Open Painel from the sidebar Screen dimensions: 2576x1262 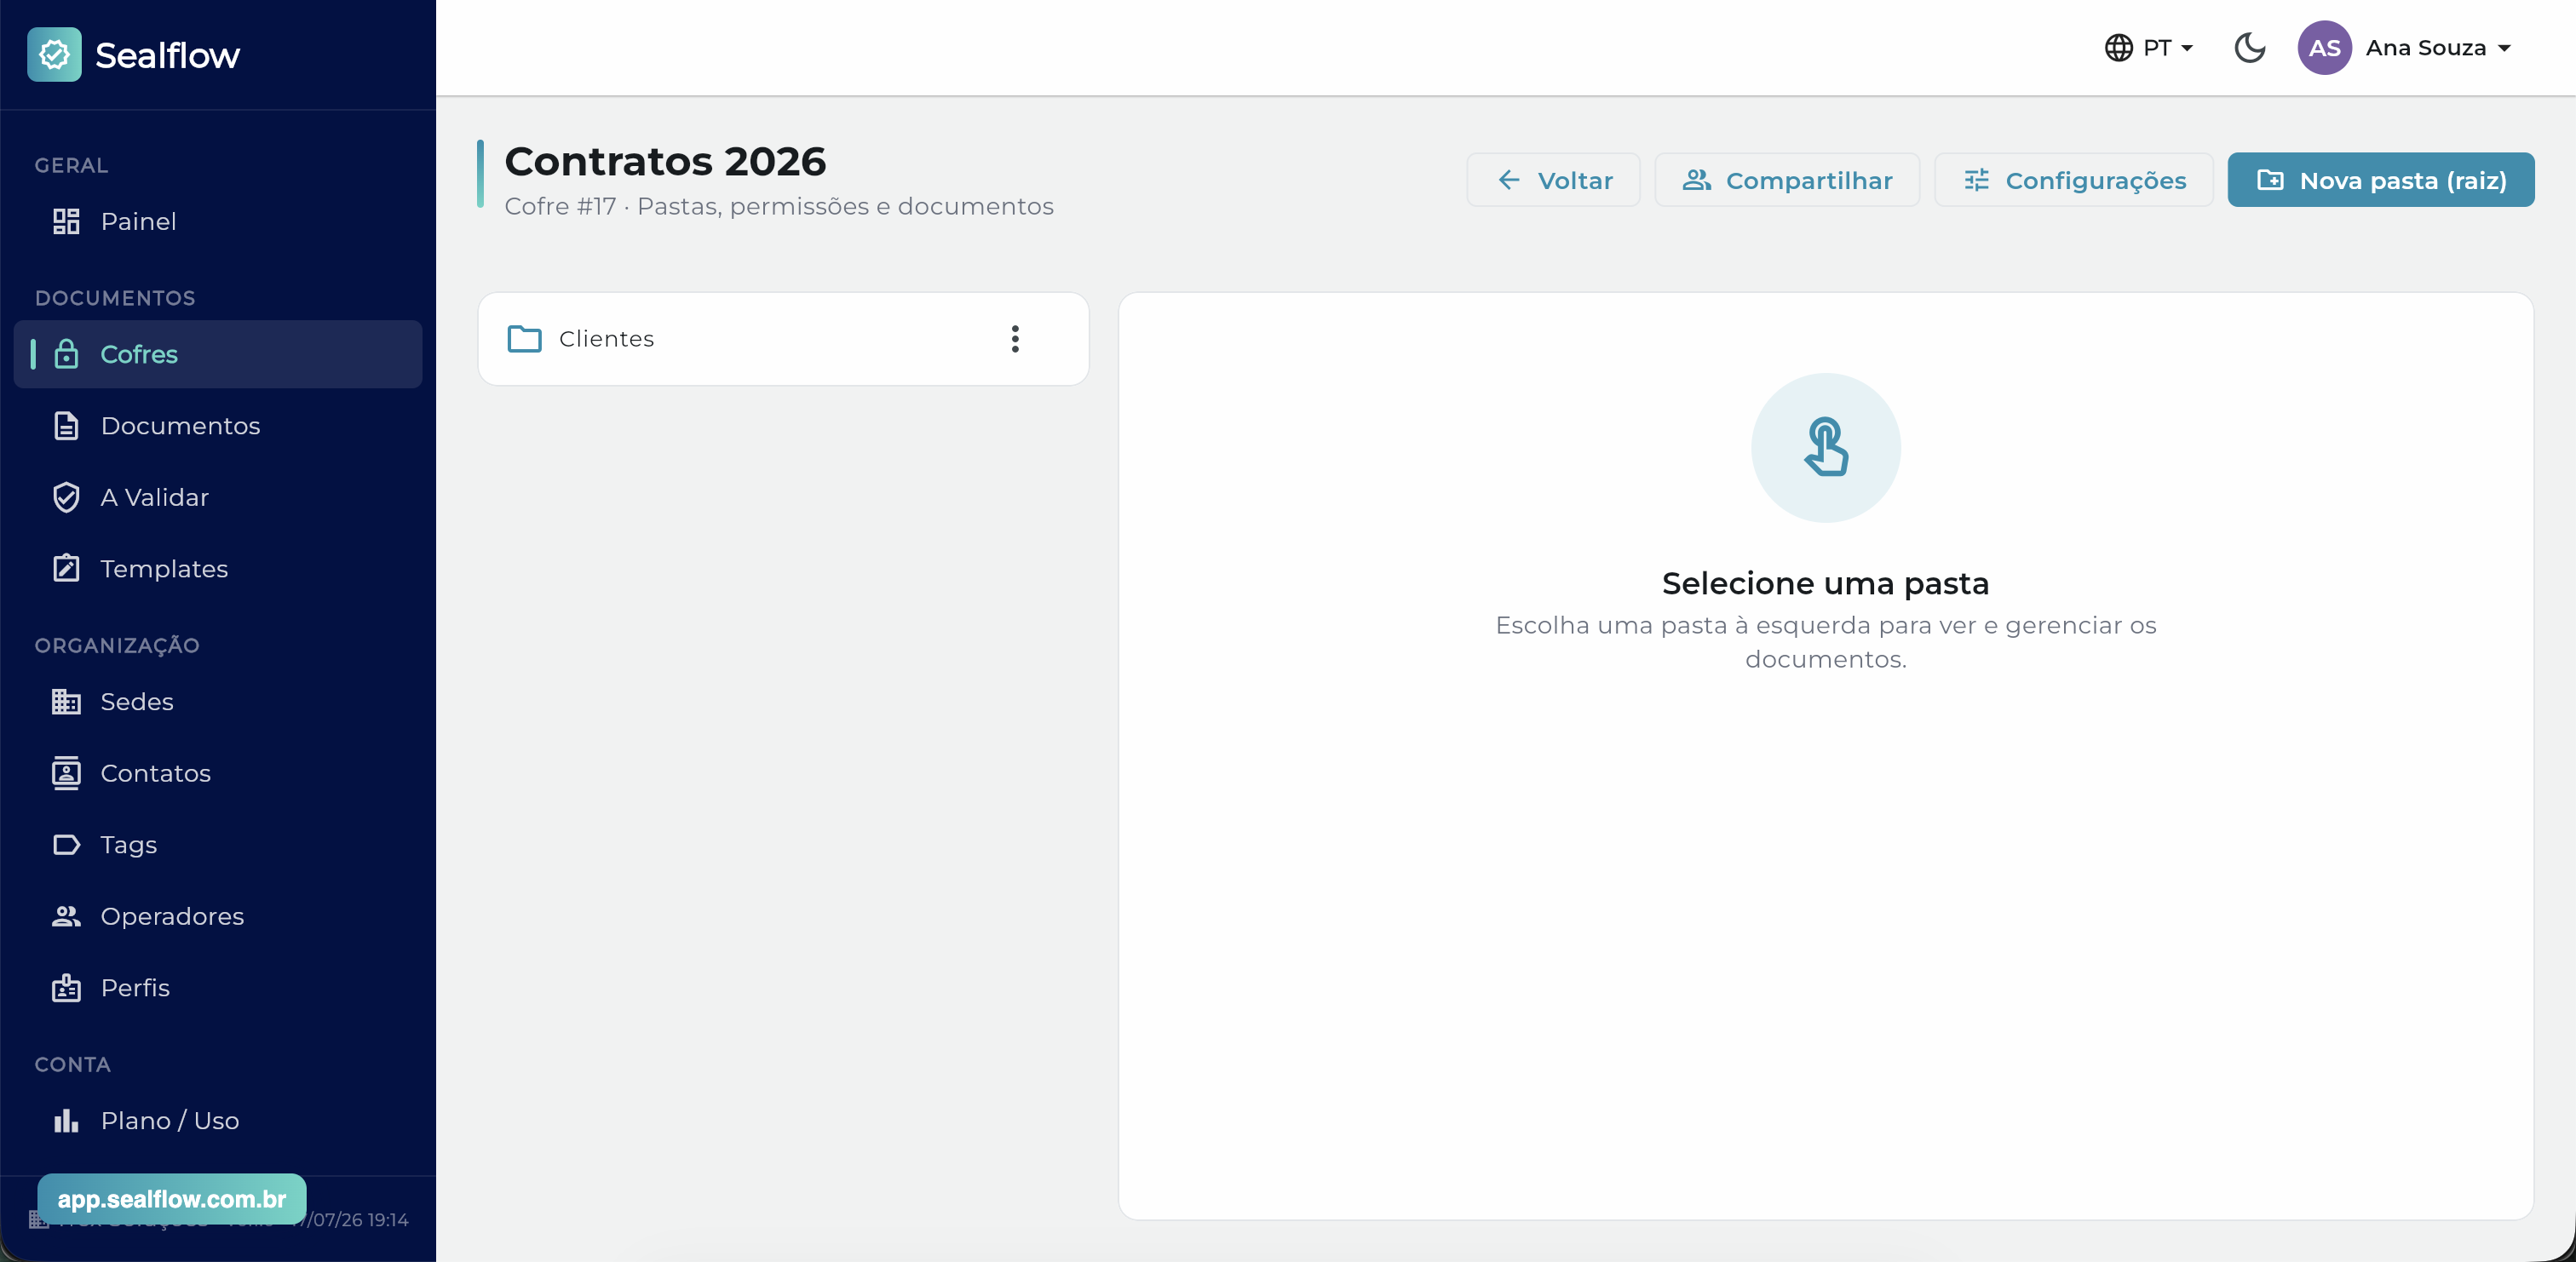coord(217,221)
